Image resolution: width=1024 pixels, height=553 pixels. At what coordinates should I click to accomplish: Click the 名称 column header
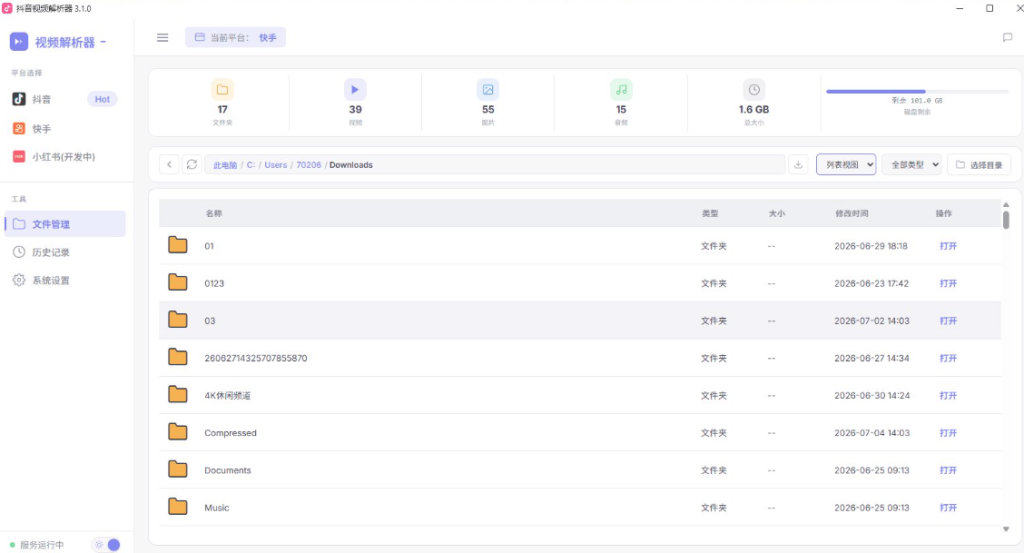pos(214,213)
